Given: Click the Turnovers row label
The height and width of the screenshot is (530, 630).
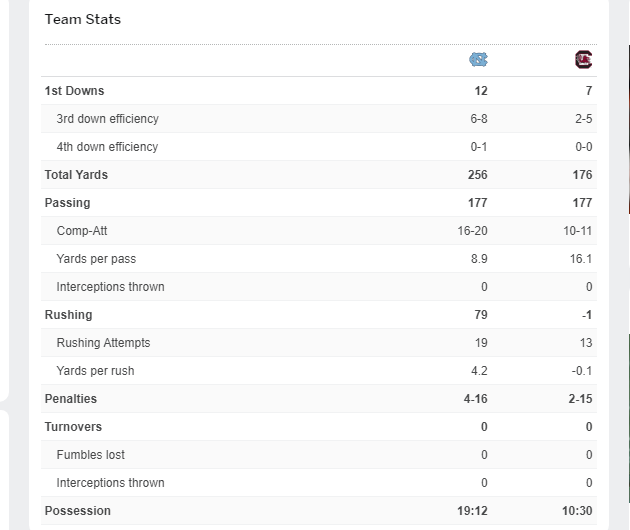Looking at the screenshot, I should (73, 427).
